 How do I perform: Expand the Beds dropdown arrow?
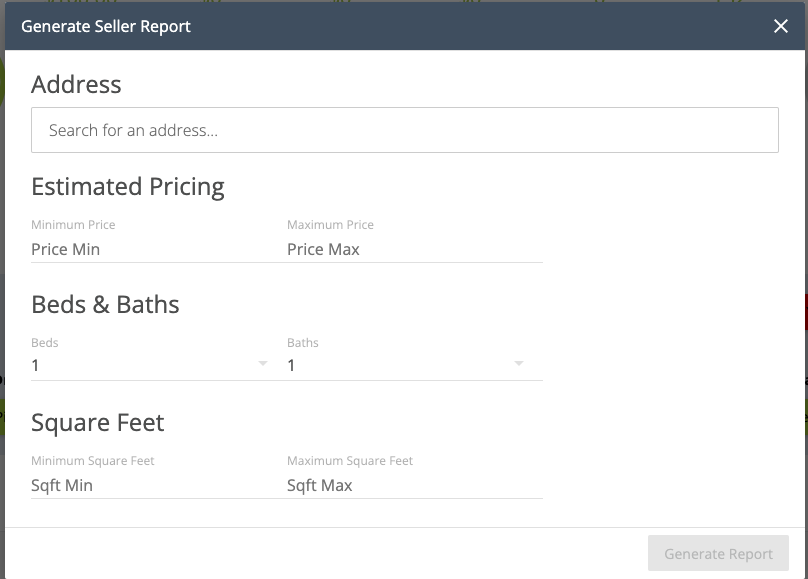coord(263,364)
